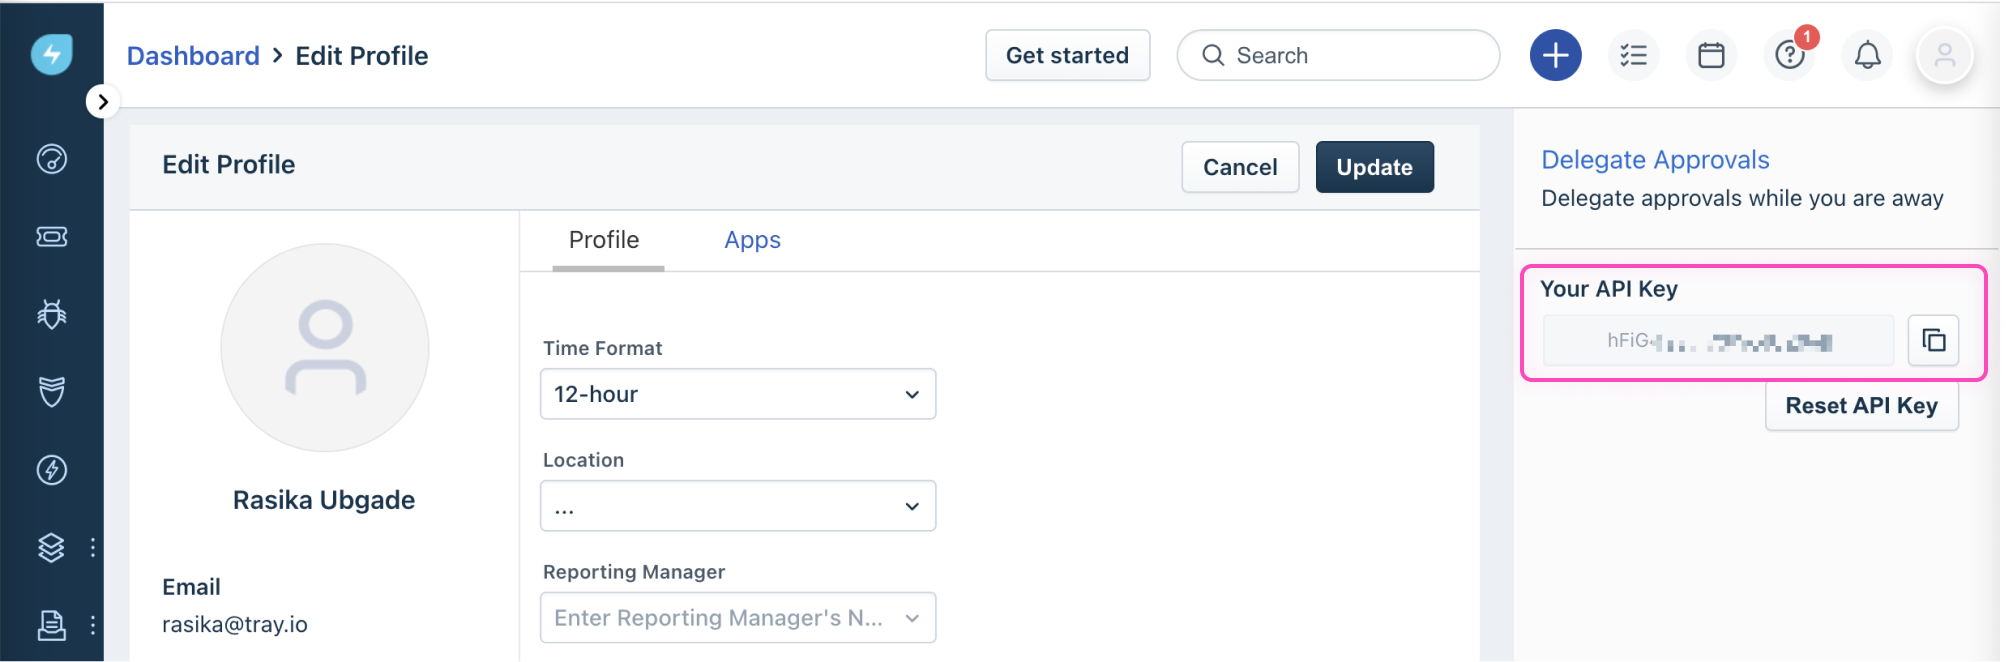The width and height of the screenshot is (2008, 662).
Task: Open the Reporting Manager selector
Action: (737, 617)
